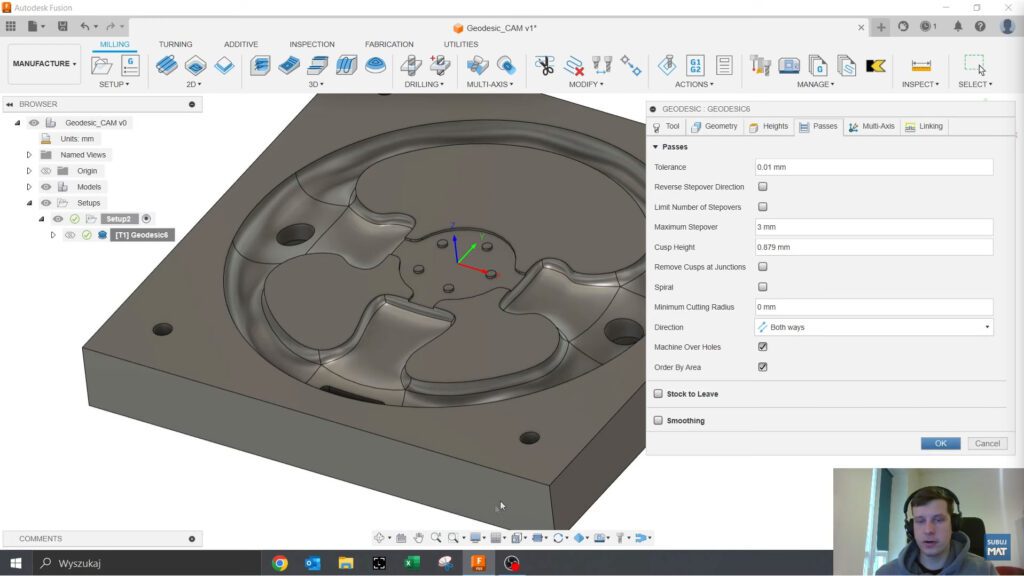Toggle Reverse Stepover Direction checkbox

point(763,187)
